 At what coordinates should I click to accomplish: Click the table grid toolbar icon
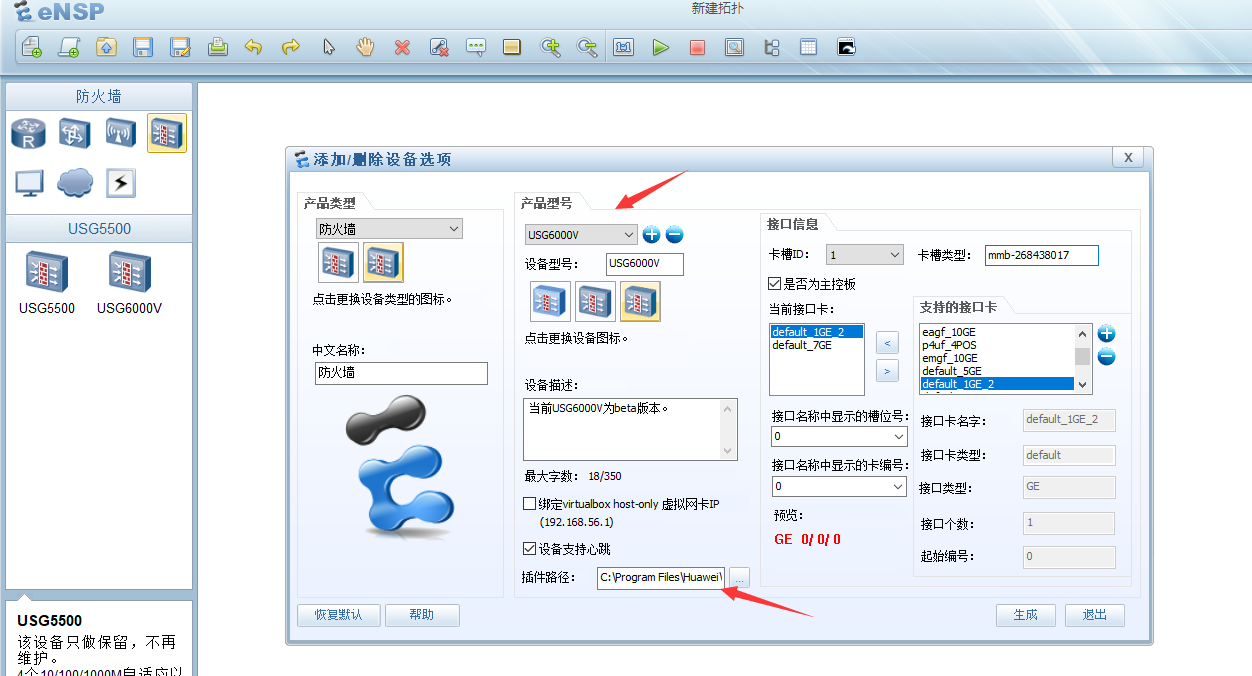(808, 47)
